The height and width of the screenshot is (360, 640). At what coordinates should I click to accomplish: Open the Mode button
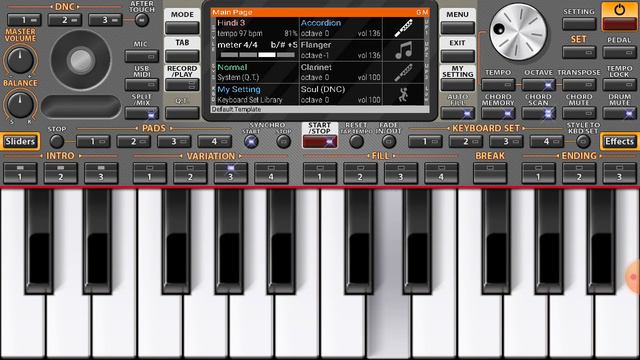click(x=182, y=28)
